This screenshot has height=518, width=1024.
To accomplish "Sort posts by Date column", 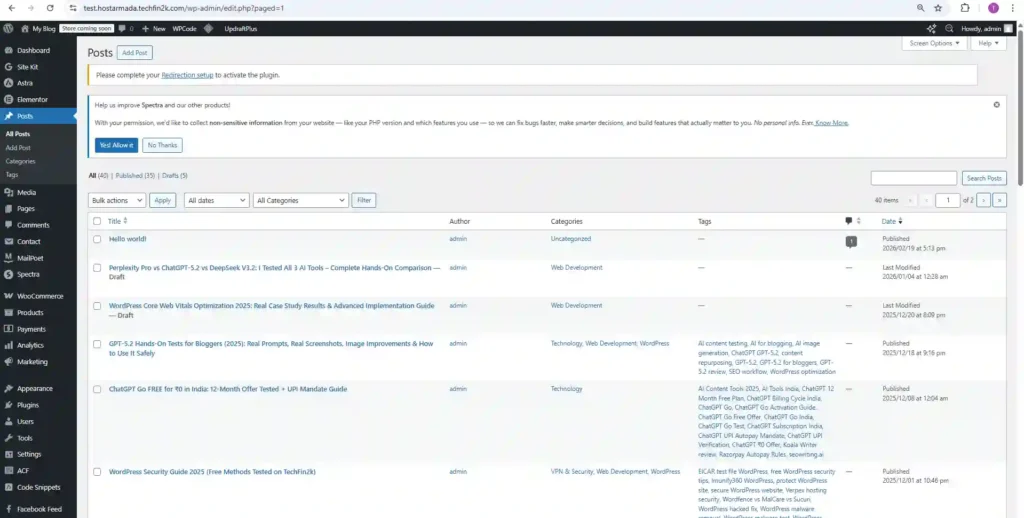I will [x=892, y=221].
